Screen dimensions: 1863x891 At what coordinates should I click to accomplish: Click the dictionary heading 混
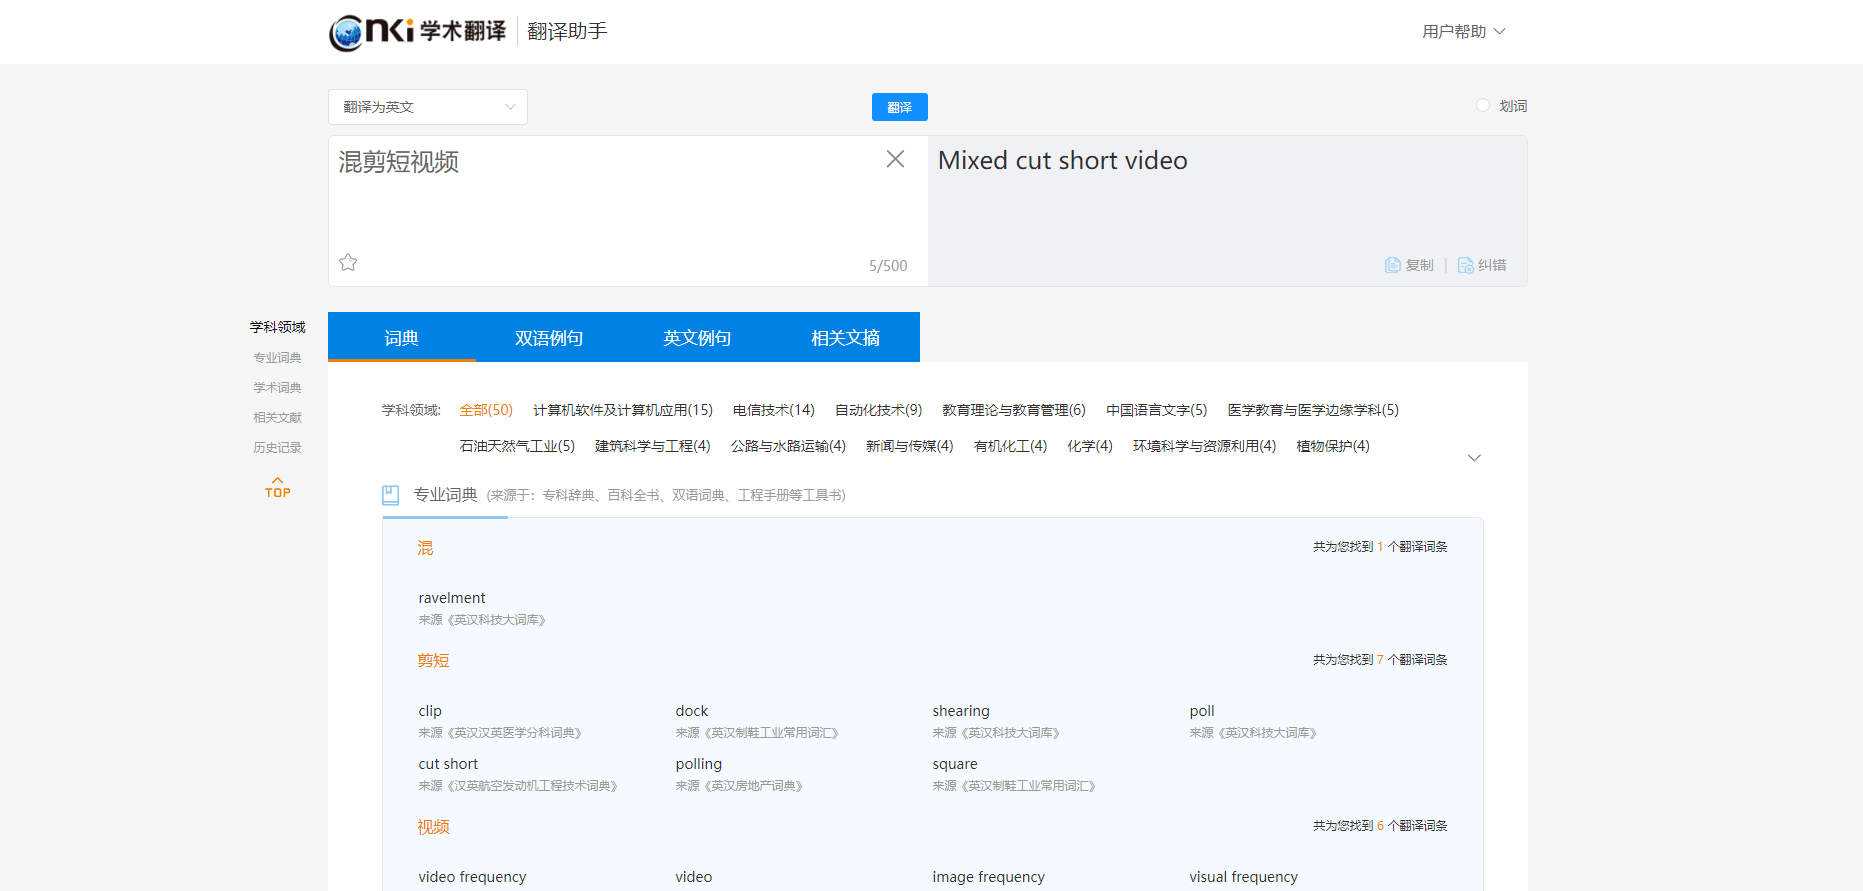point(425,548)
